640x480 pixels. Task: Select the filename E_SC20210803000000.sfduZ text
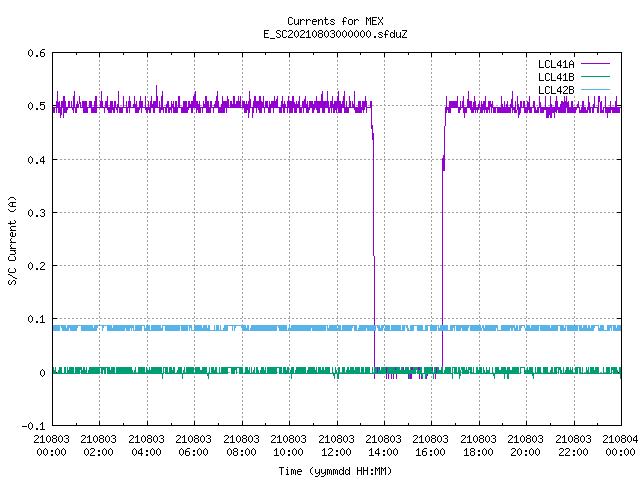tap(335, 34)
